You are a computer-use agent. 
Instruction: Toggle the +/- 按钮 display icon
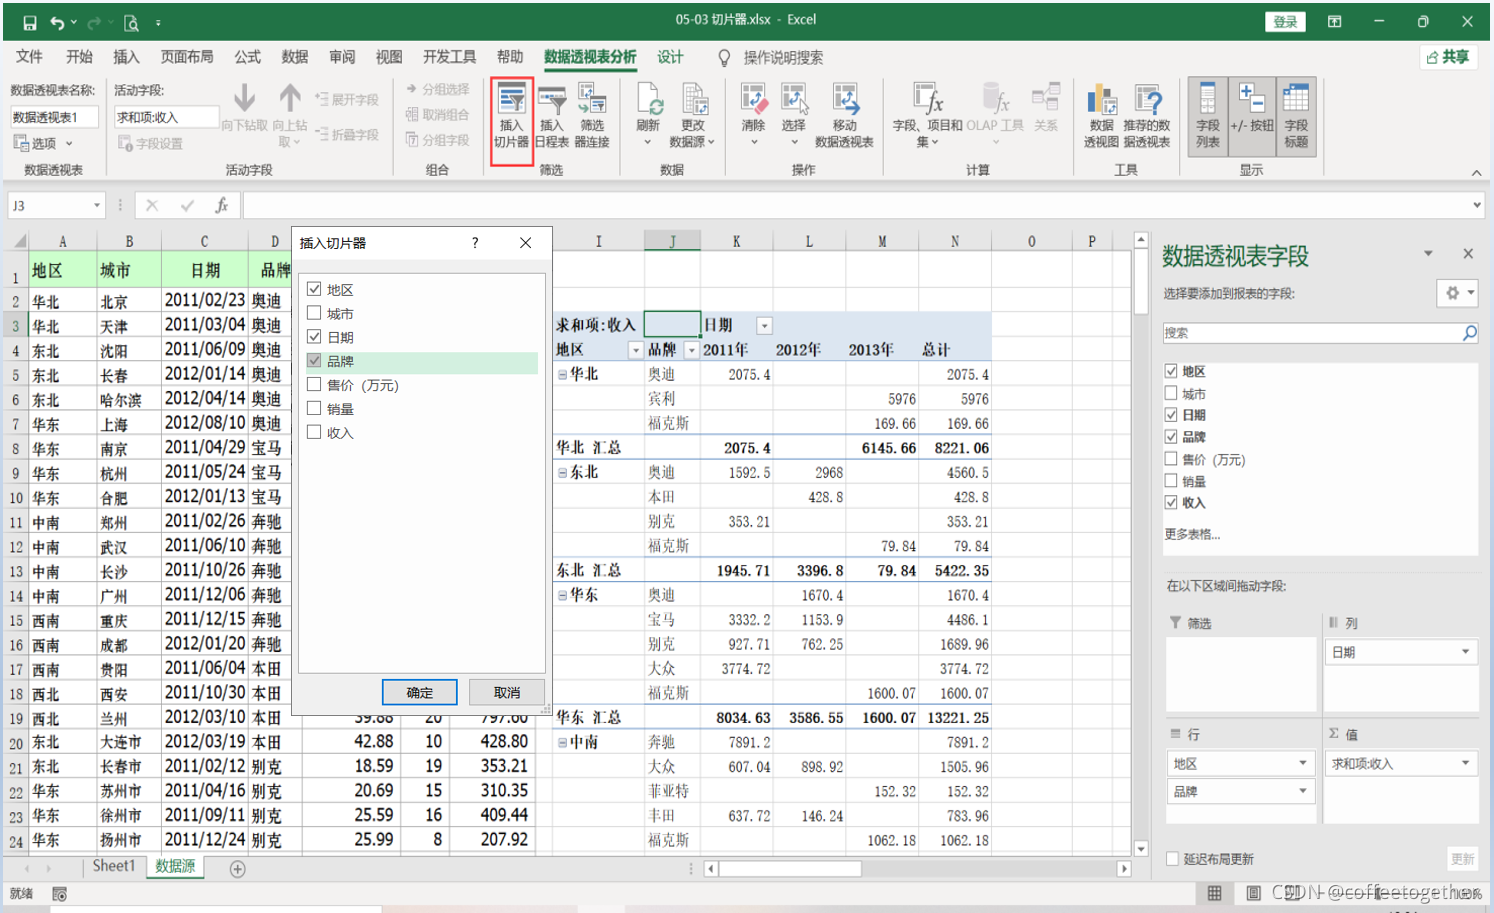(x=1252, y=116)
